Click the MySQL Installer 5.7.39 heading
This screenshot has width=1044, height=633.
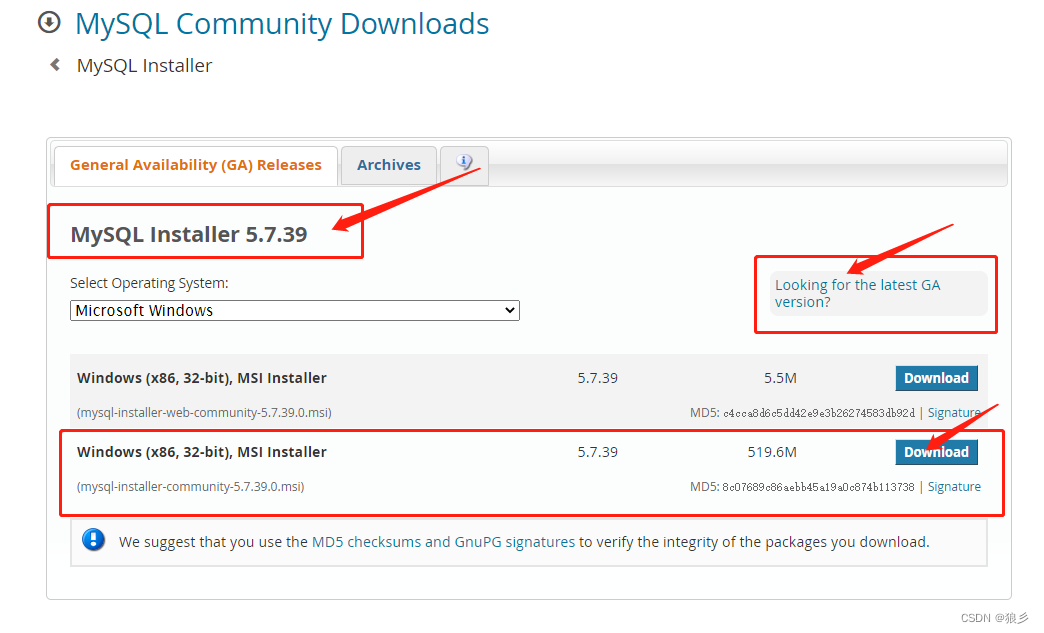coord(189,234)
